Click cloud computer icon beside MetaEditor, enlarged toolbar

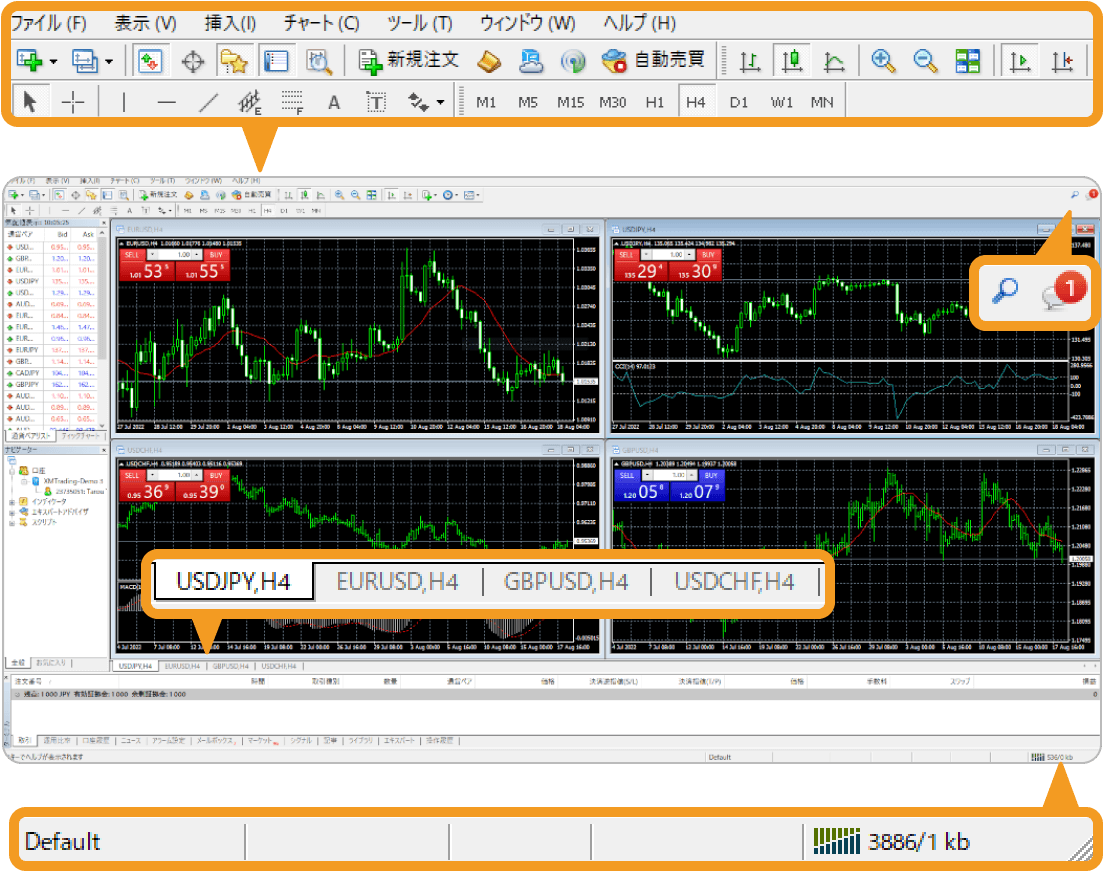531,61
